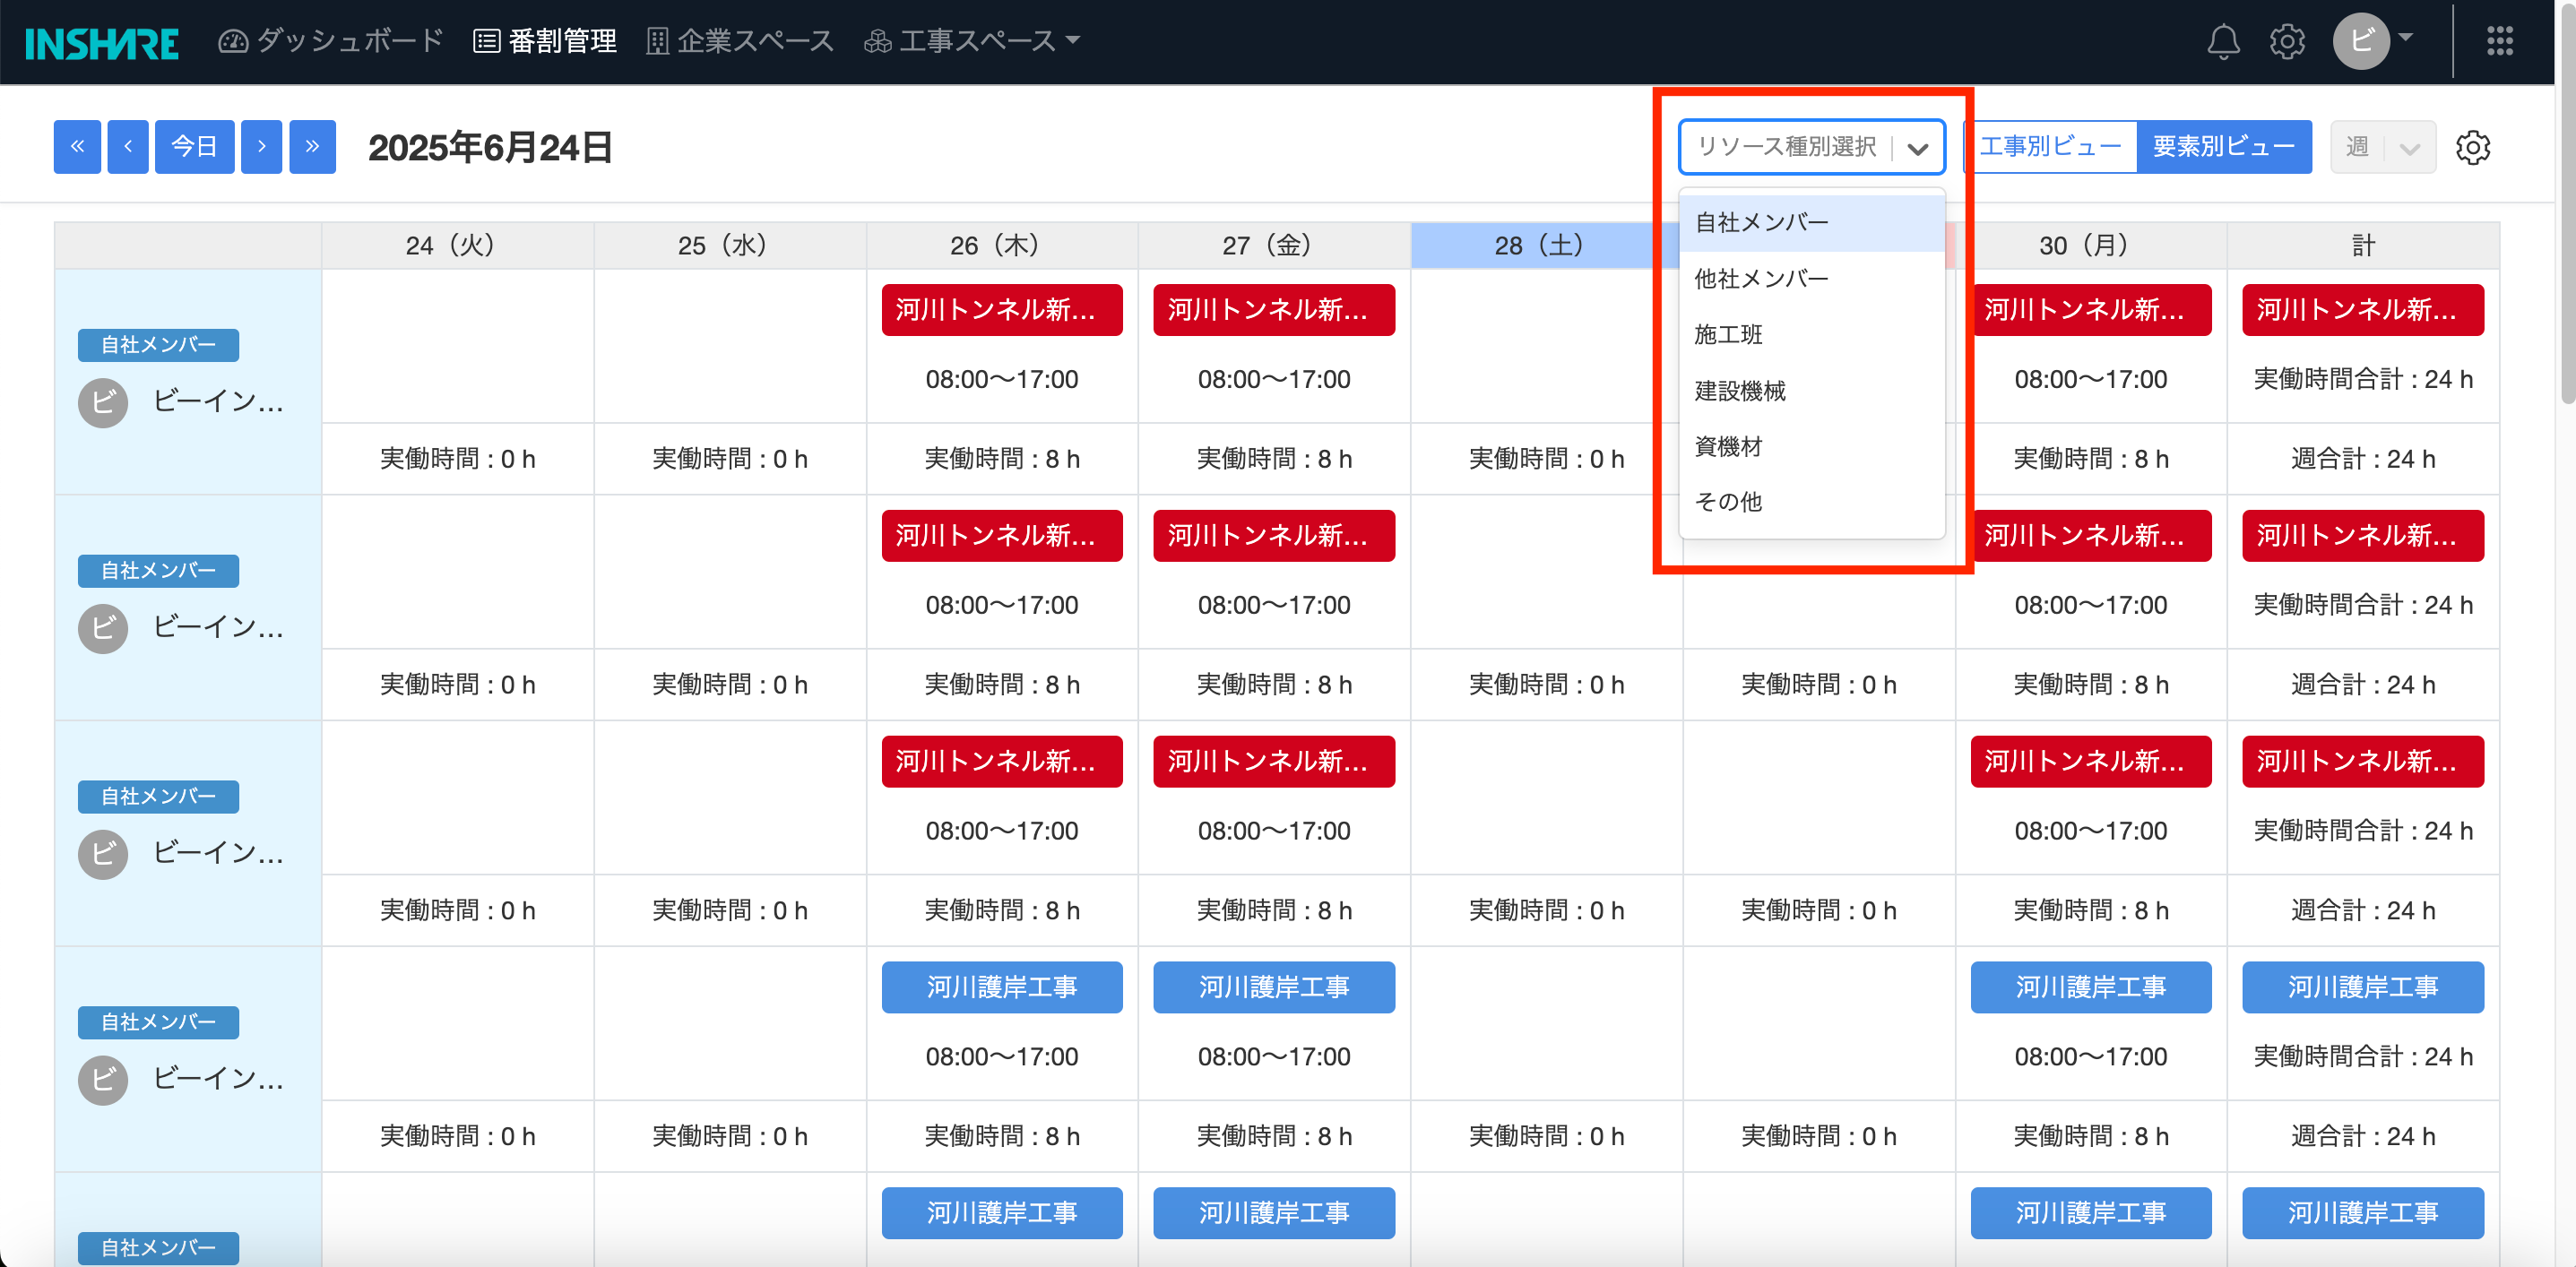
Task: Select その他 option
Action: point(1812,502)
